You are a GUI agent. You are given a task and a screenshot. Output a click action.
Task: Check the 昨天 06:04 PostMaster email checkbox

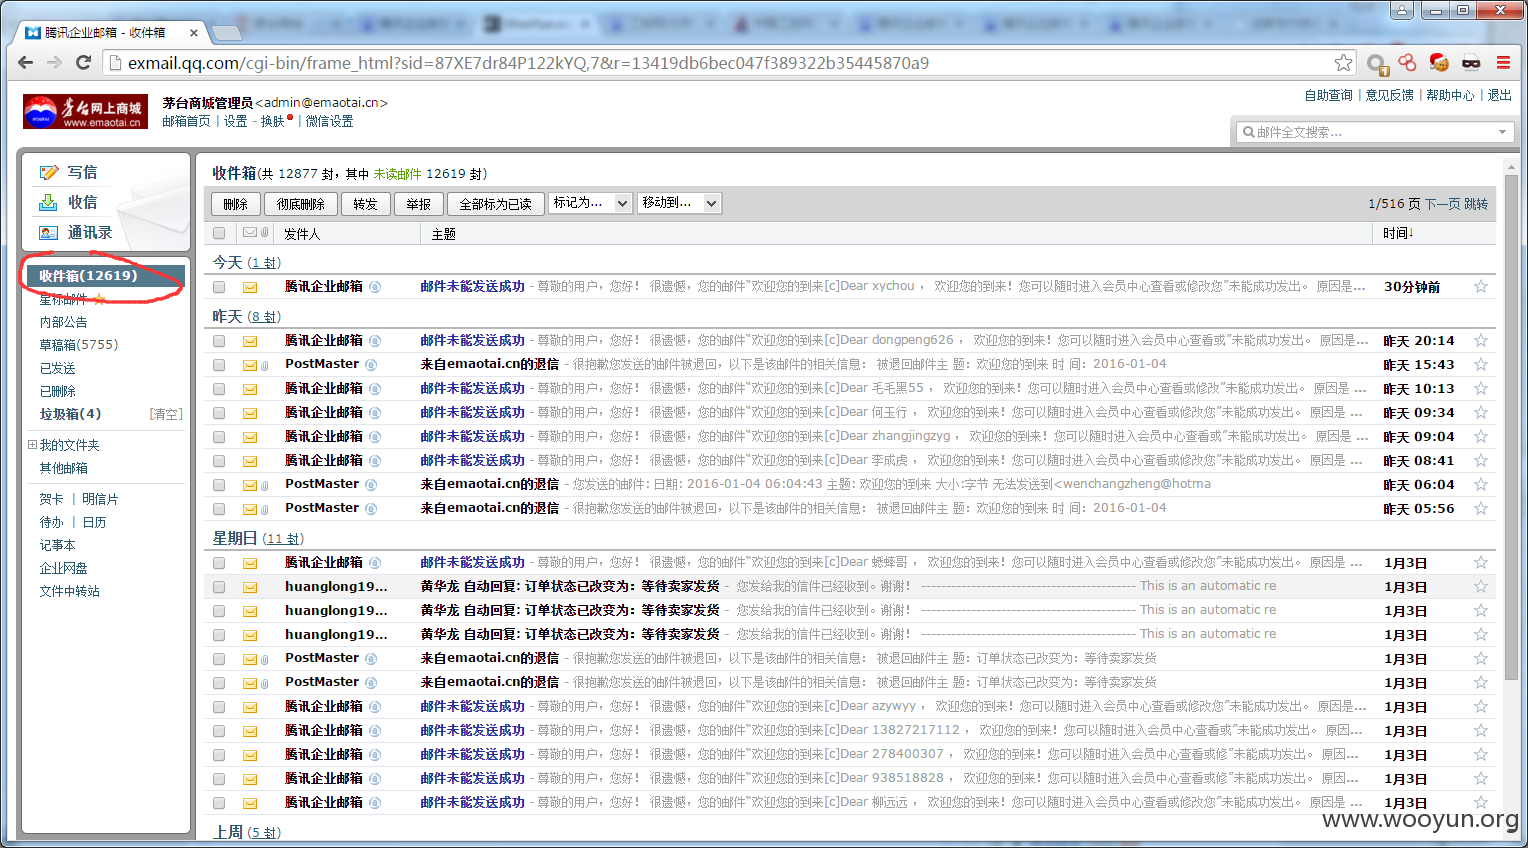pyautogui.click(x=219, y=485)
